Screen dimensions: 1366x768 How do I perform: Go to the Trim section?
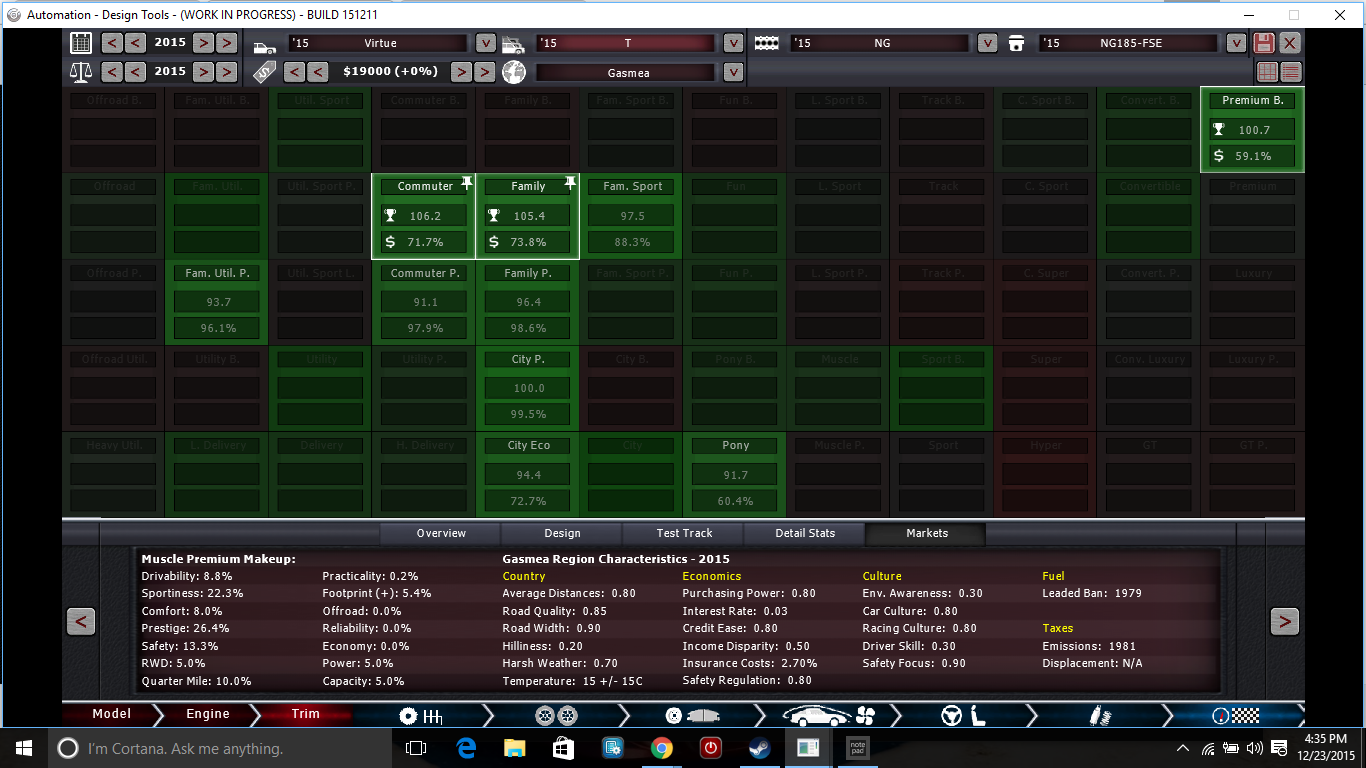click(x=305, y=715)
